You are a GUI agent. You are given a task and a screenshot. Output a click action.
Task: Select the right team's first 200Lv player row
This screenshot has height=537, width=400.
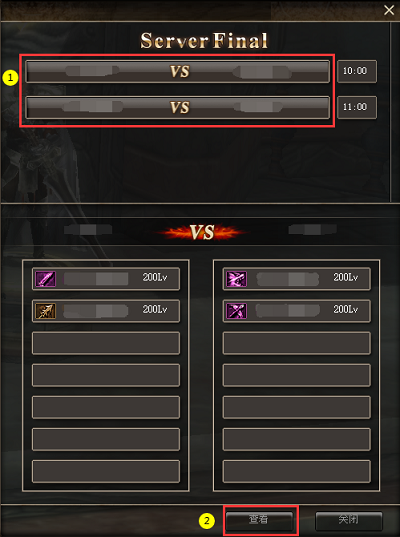297,279
